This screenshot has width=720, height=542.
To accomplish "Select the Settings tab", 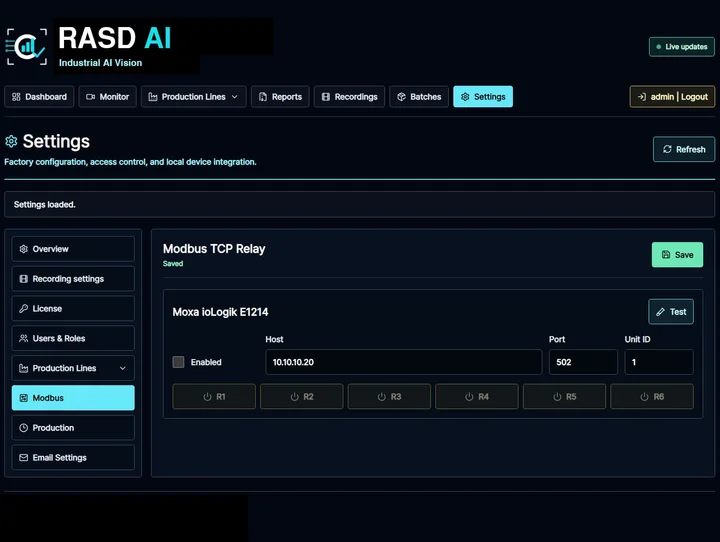I will click(x=483, y=97).
